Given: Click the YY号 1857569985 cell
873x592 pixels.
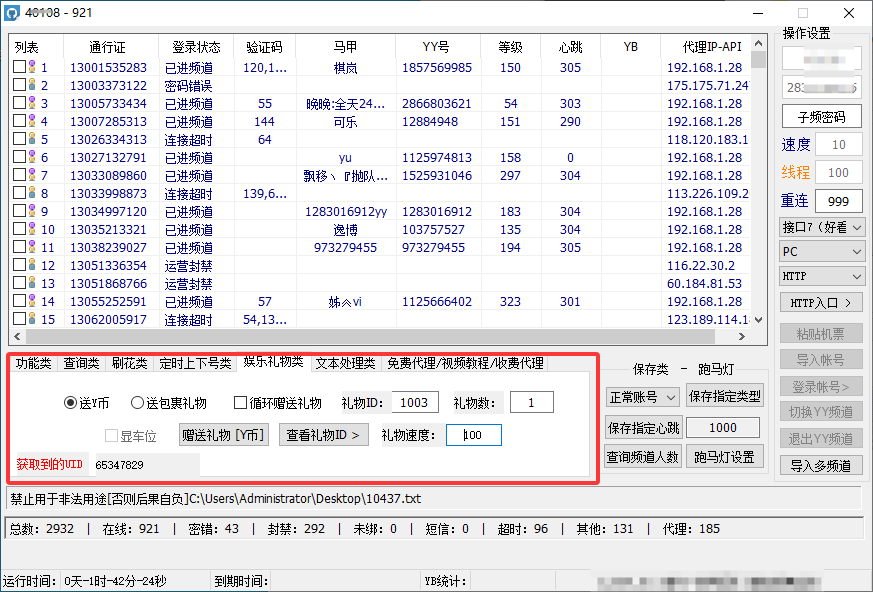Looking at the screenshot, I should pyautogui.click(x=436, y=67).
